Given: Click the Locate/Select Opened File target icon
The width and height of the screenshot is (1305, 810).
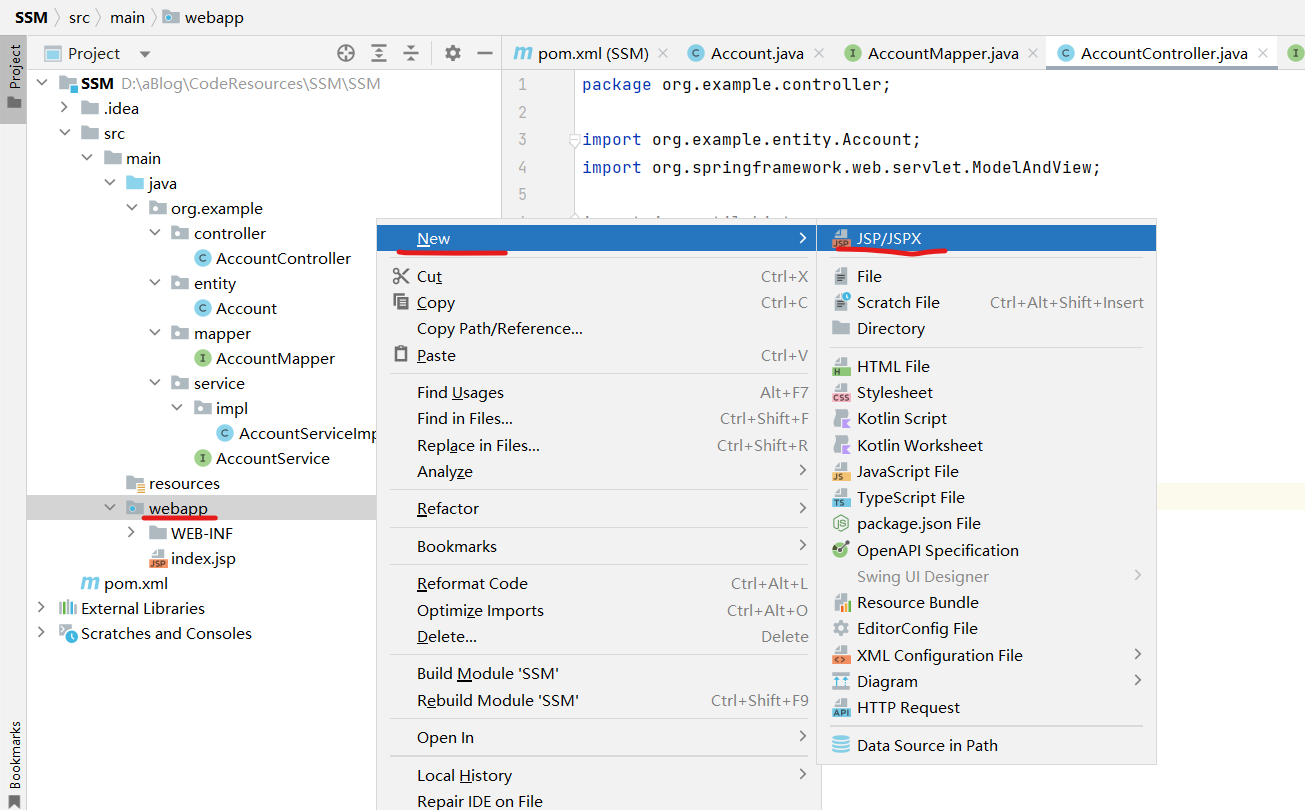Looking at the screenshot, I should (346, 53).
